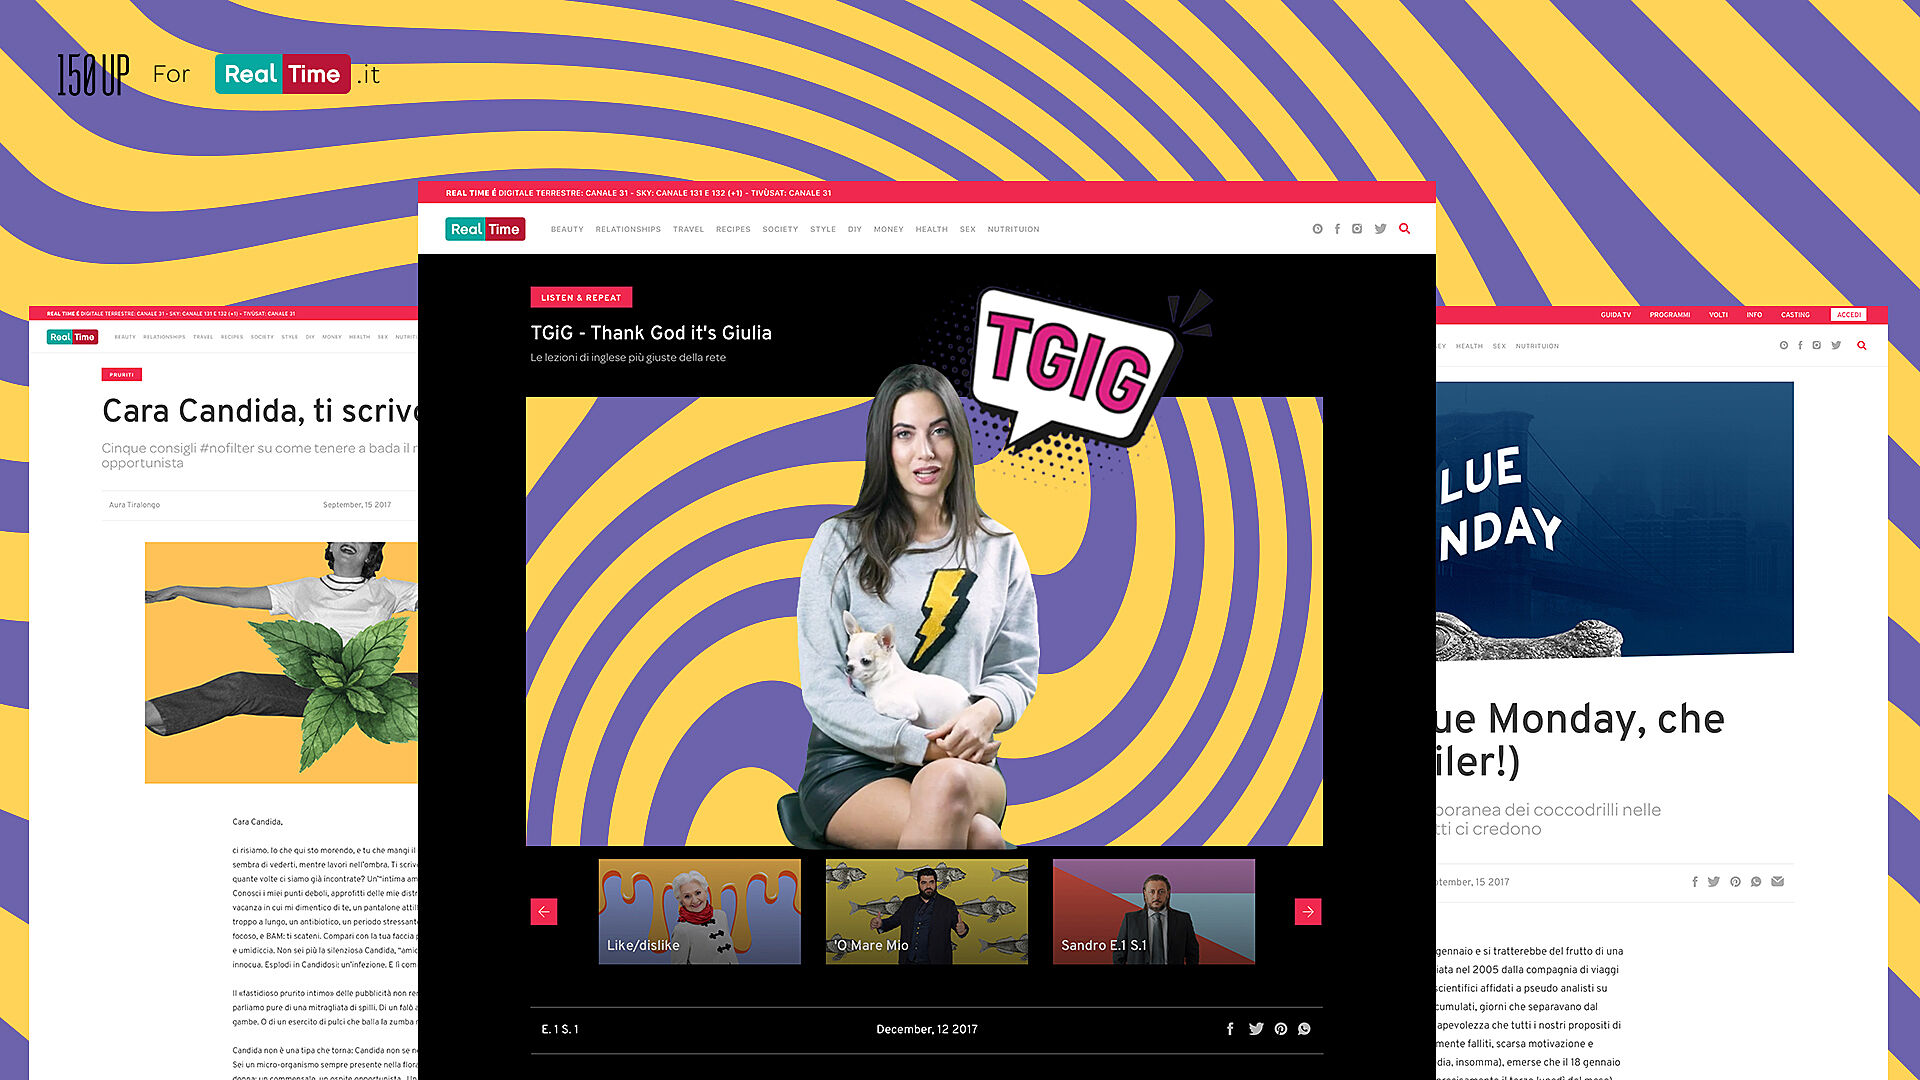Click Blue Monday hero image on right page

1614,520
